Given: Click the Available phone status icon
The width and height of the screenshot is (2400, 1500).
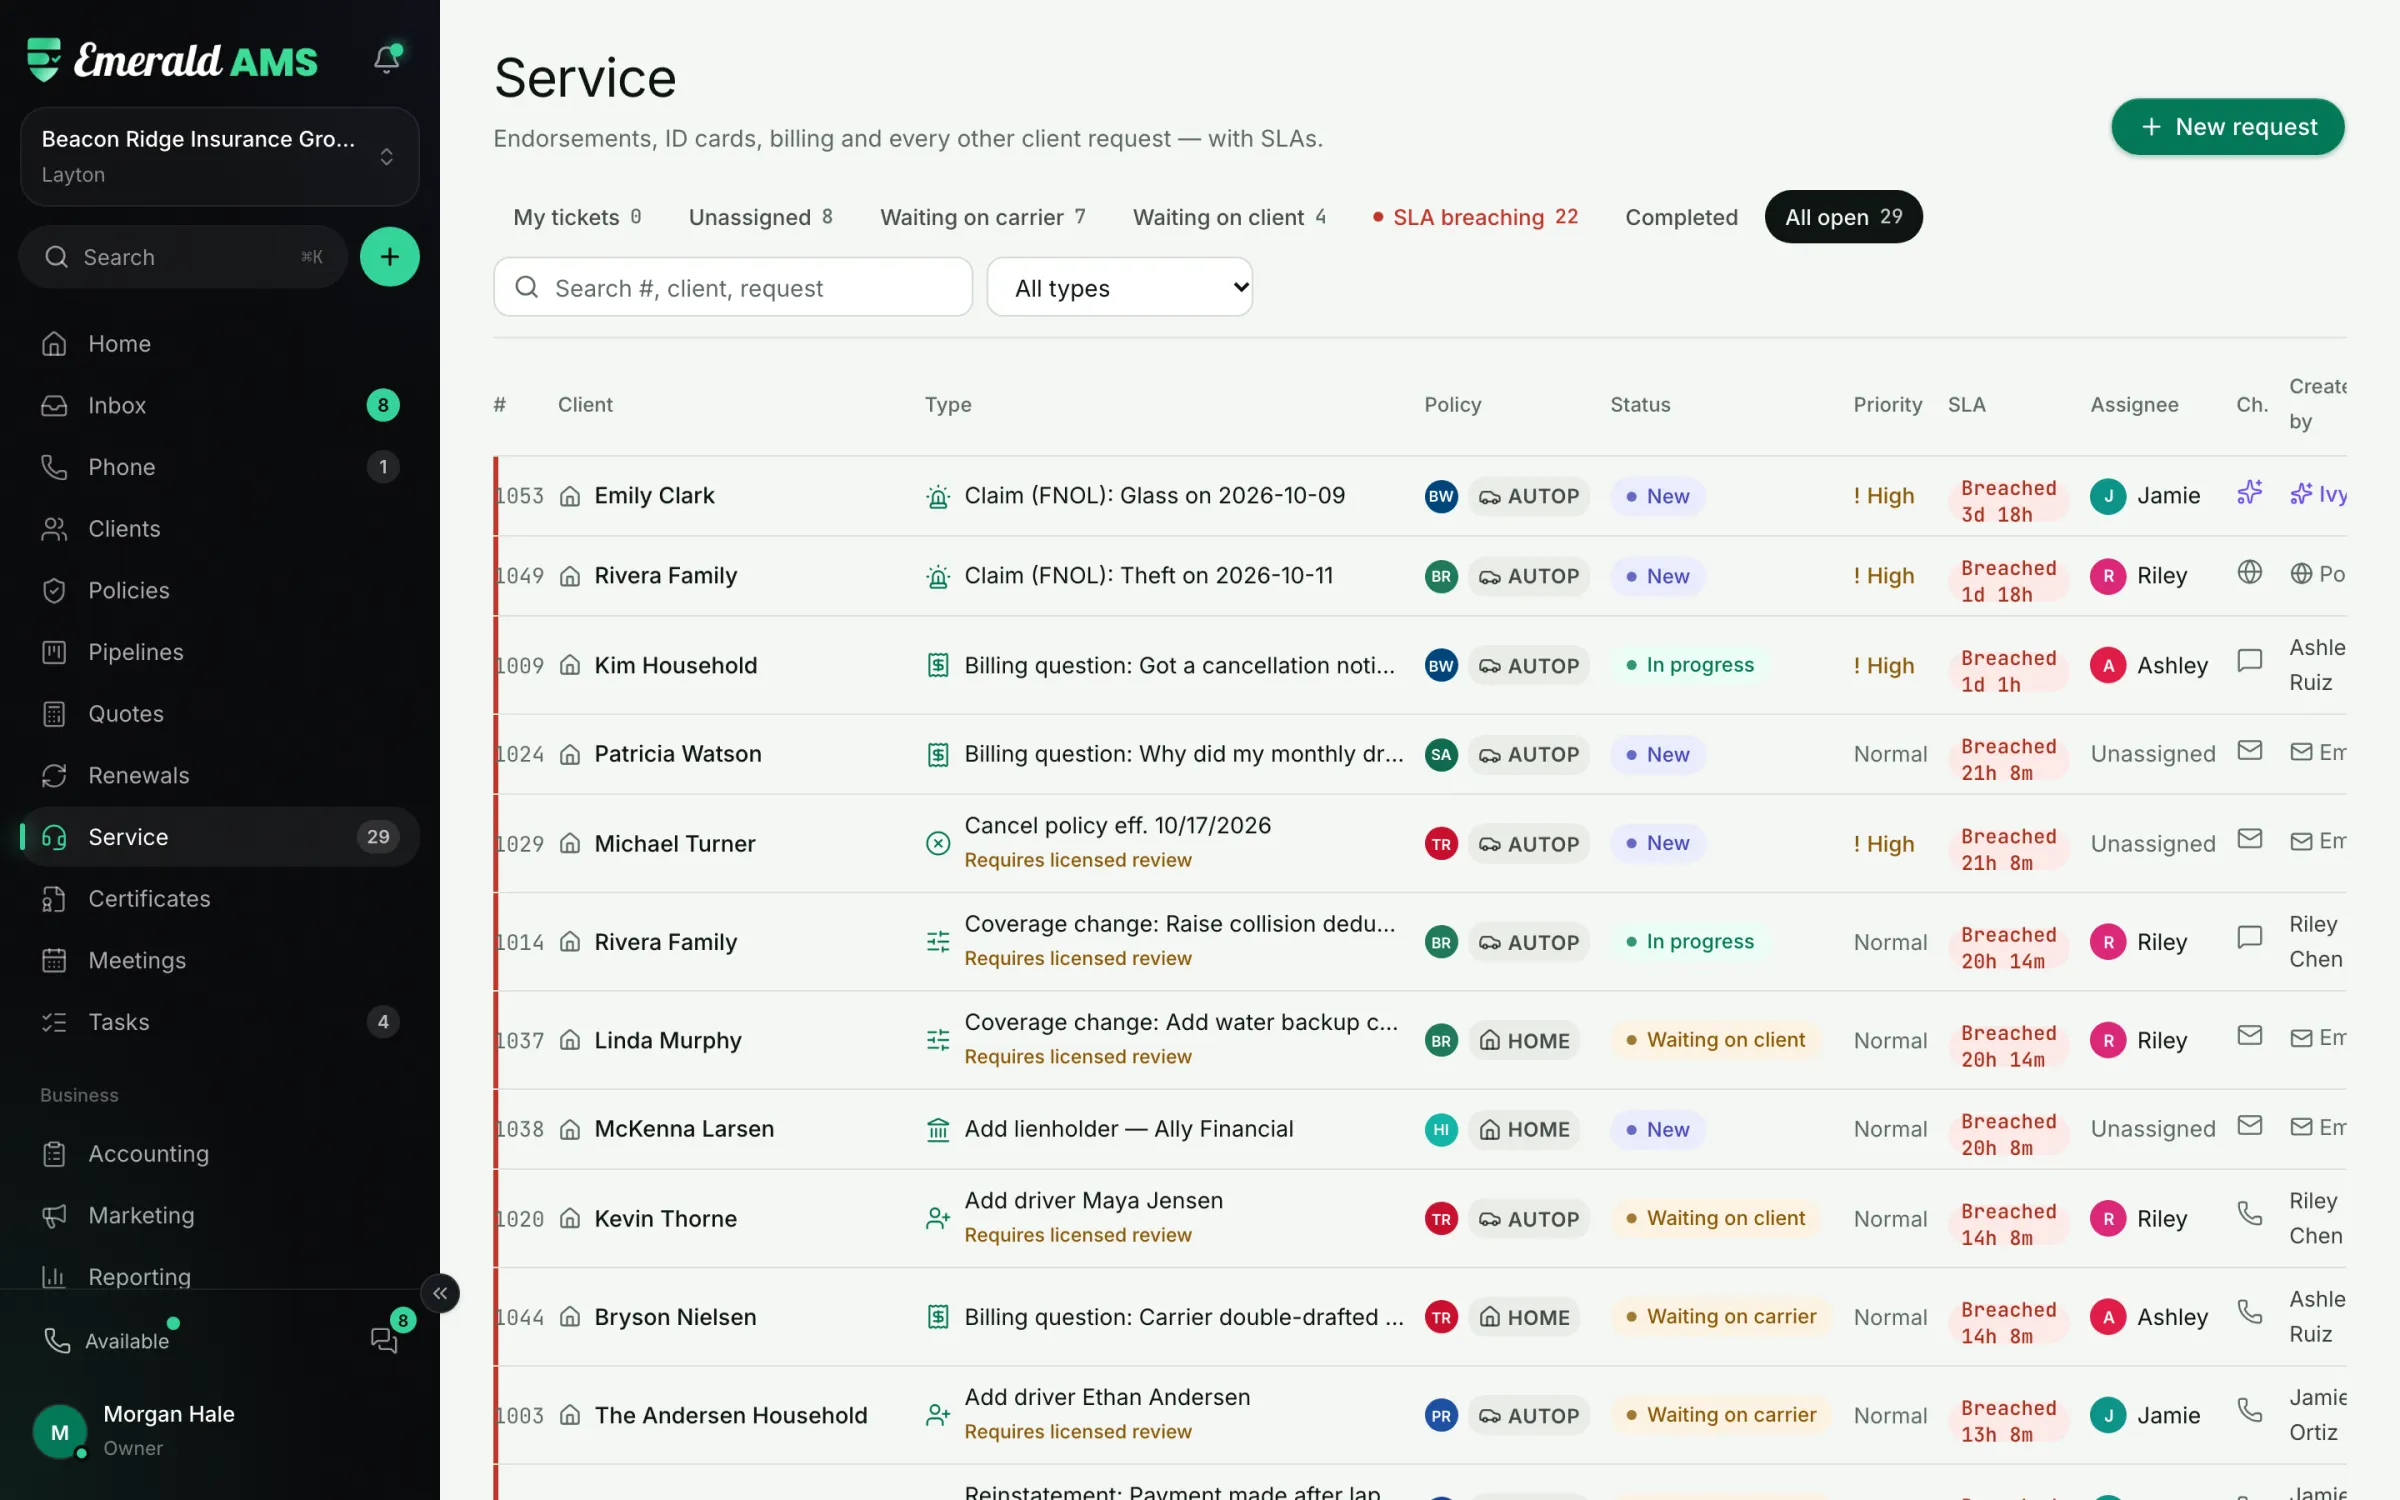Looking at the screenshot, I should 57,1340.
